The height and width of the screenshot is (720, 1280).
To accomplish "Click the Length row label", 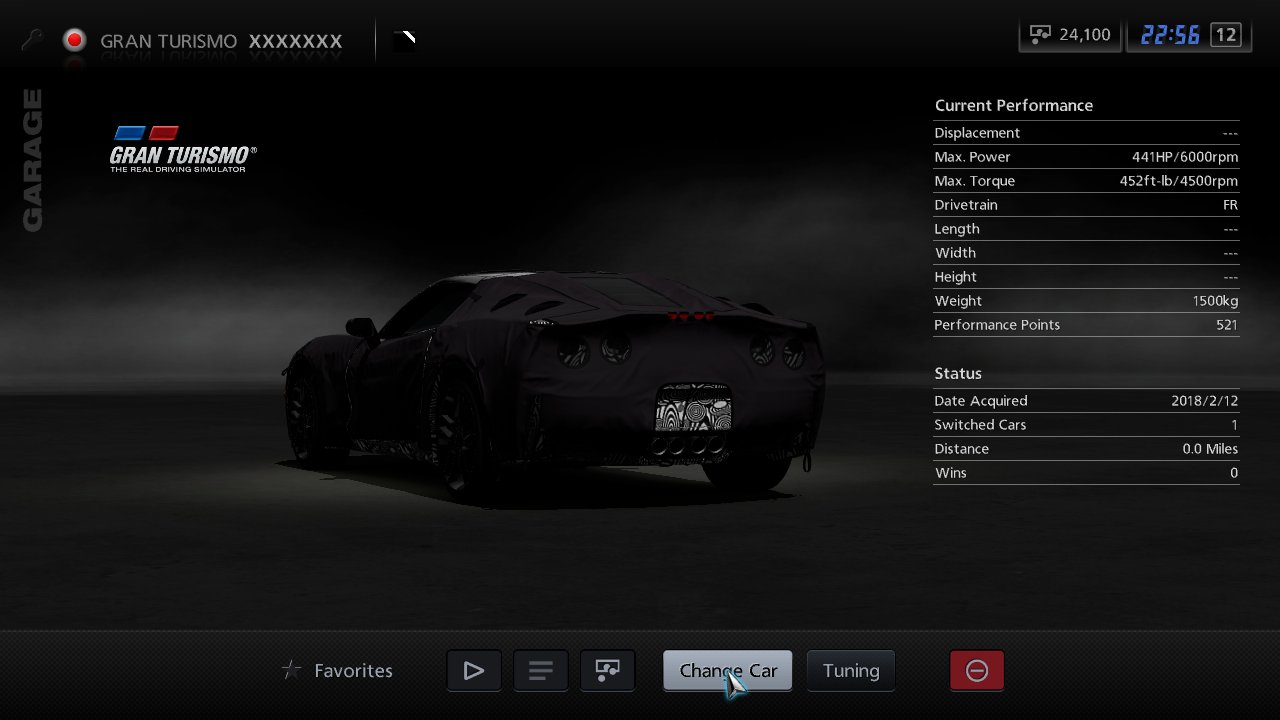I will [957, 229].
